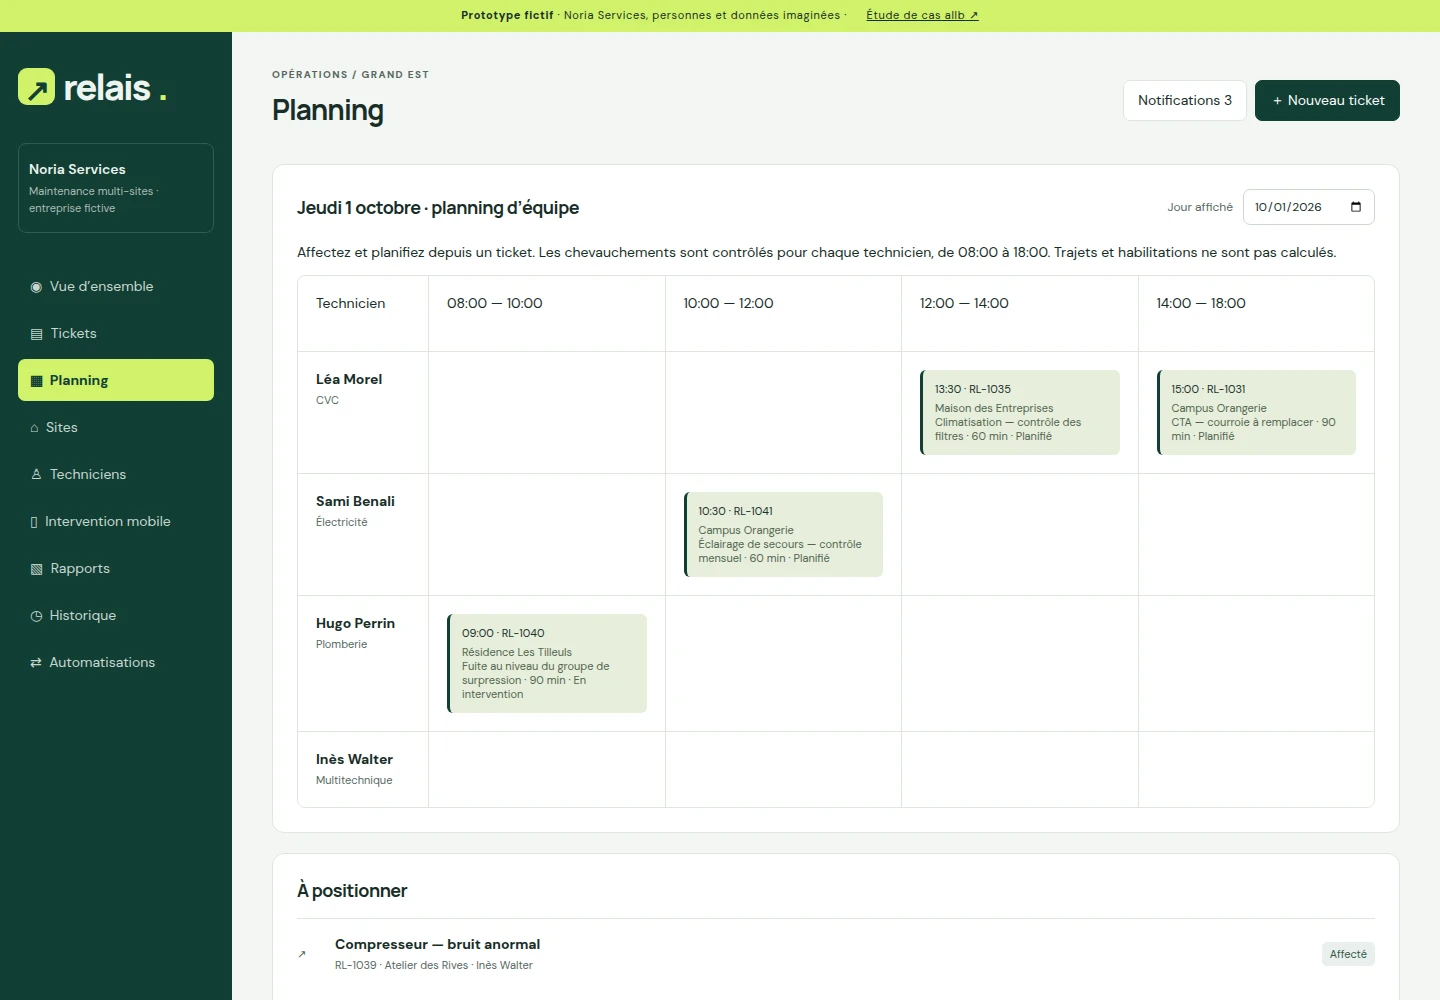Click the Rapports icon in sidebar
1440x1000 pixels.
[37, 569]
